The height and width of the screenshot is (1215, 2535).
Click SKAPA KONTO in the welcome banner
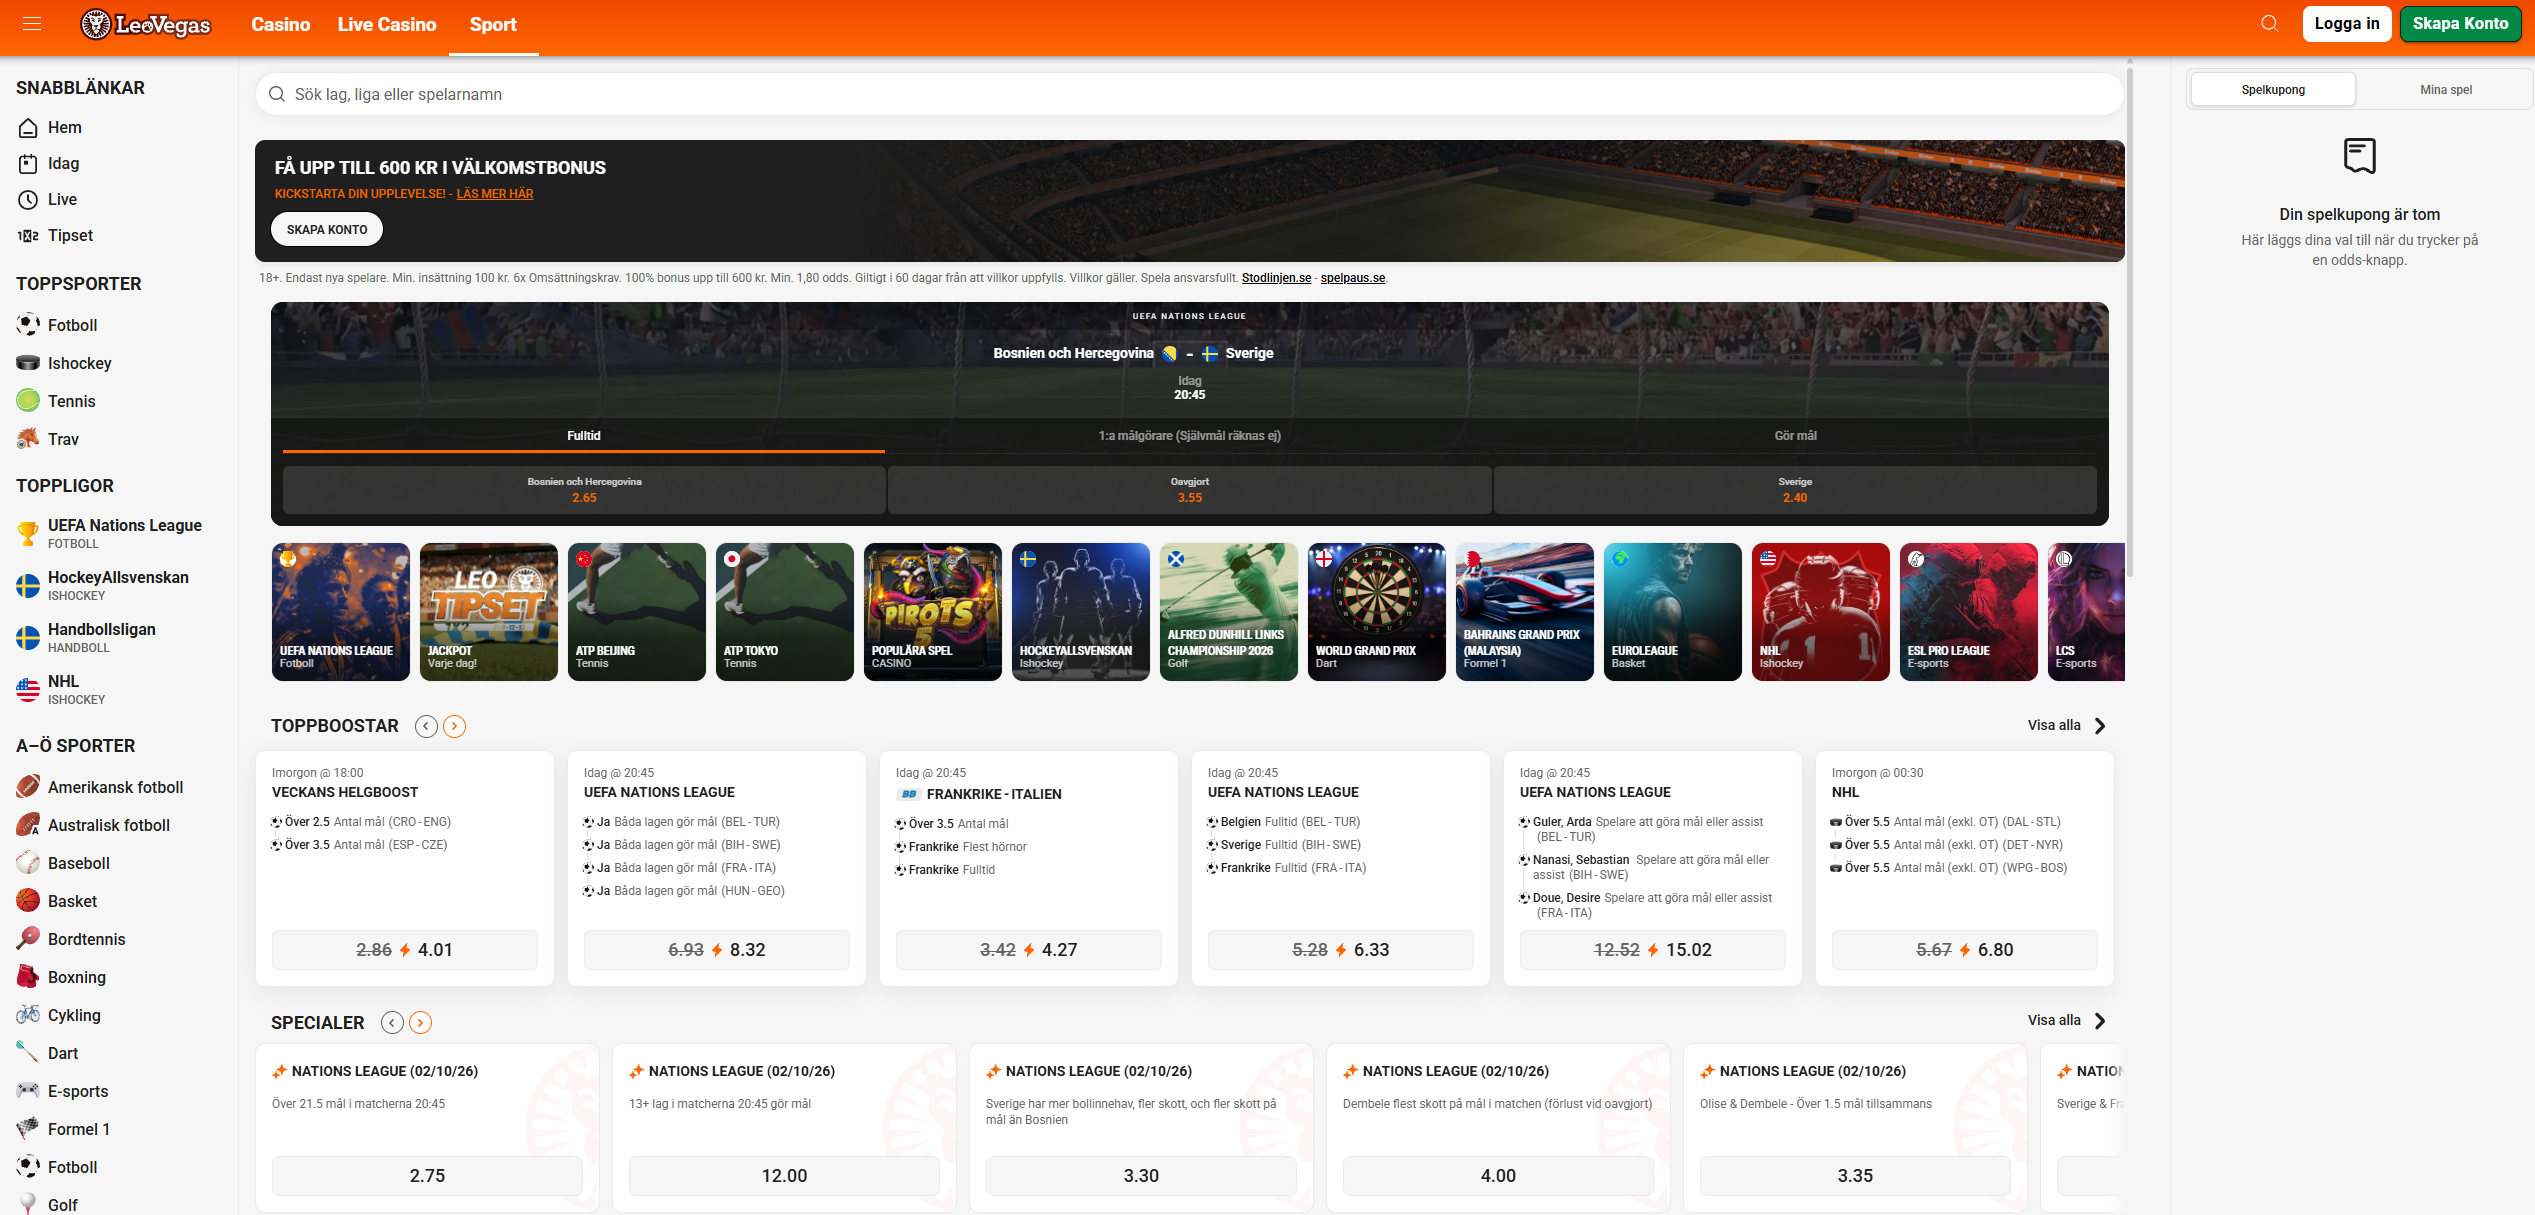coord(327,230)
